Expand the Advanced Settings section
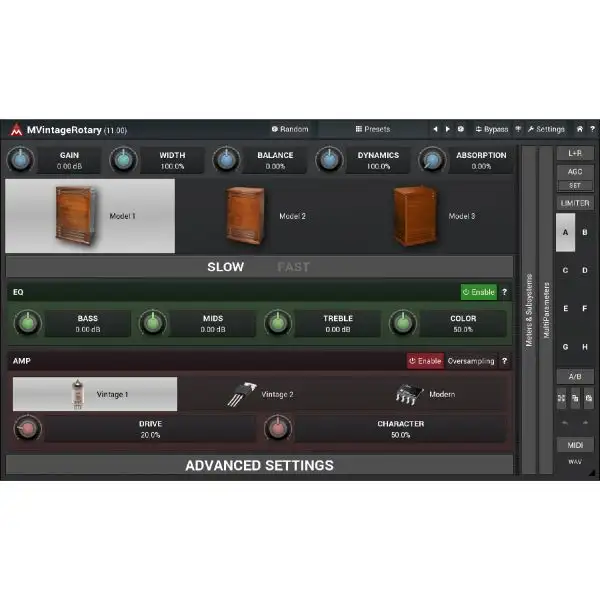 coord(259,465)
